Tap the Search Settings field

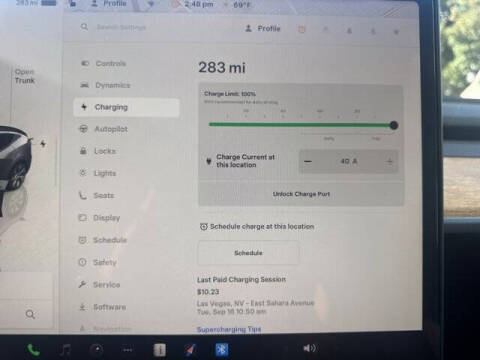point(121,27)
